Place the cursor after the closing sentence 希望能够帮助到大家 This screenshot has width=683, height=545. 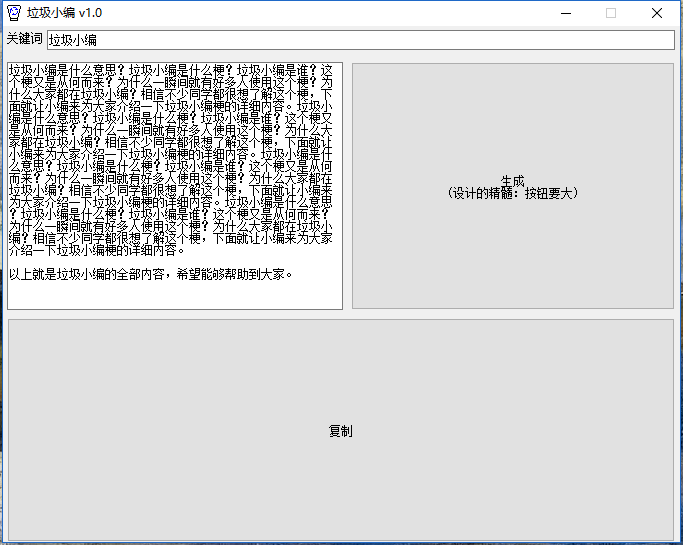click(294, 274)
